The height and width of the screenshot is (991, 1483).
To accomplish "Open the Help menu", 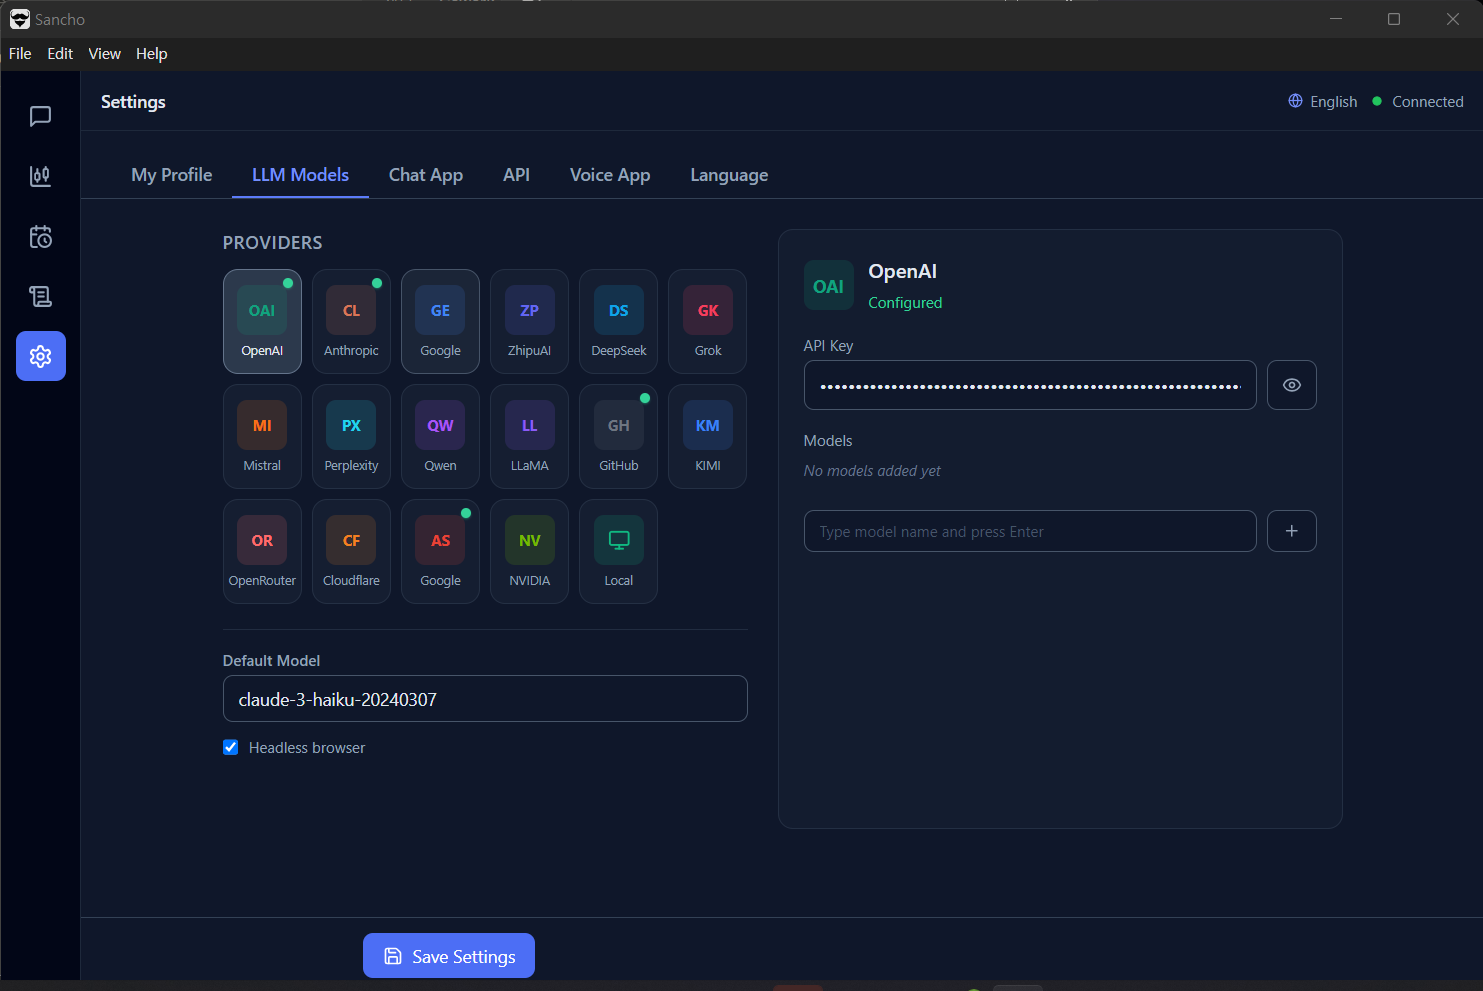I will point(152,54).
